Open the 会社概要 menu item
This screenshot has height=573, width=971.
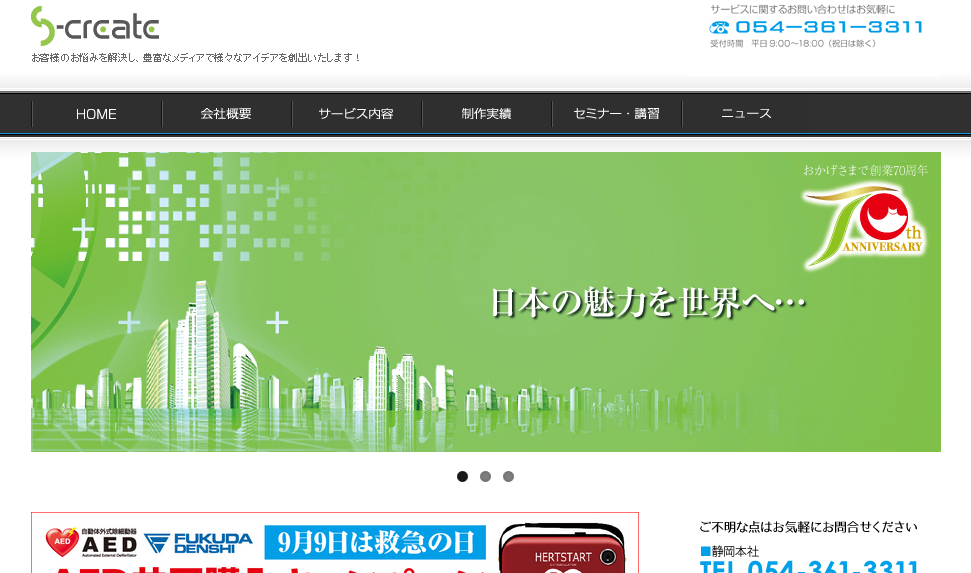[x=226, y=114]
